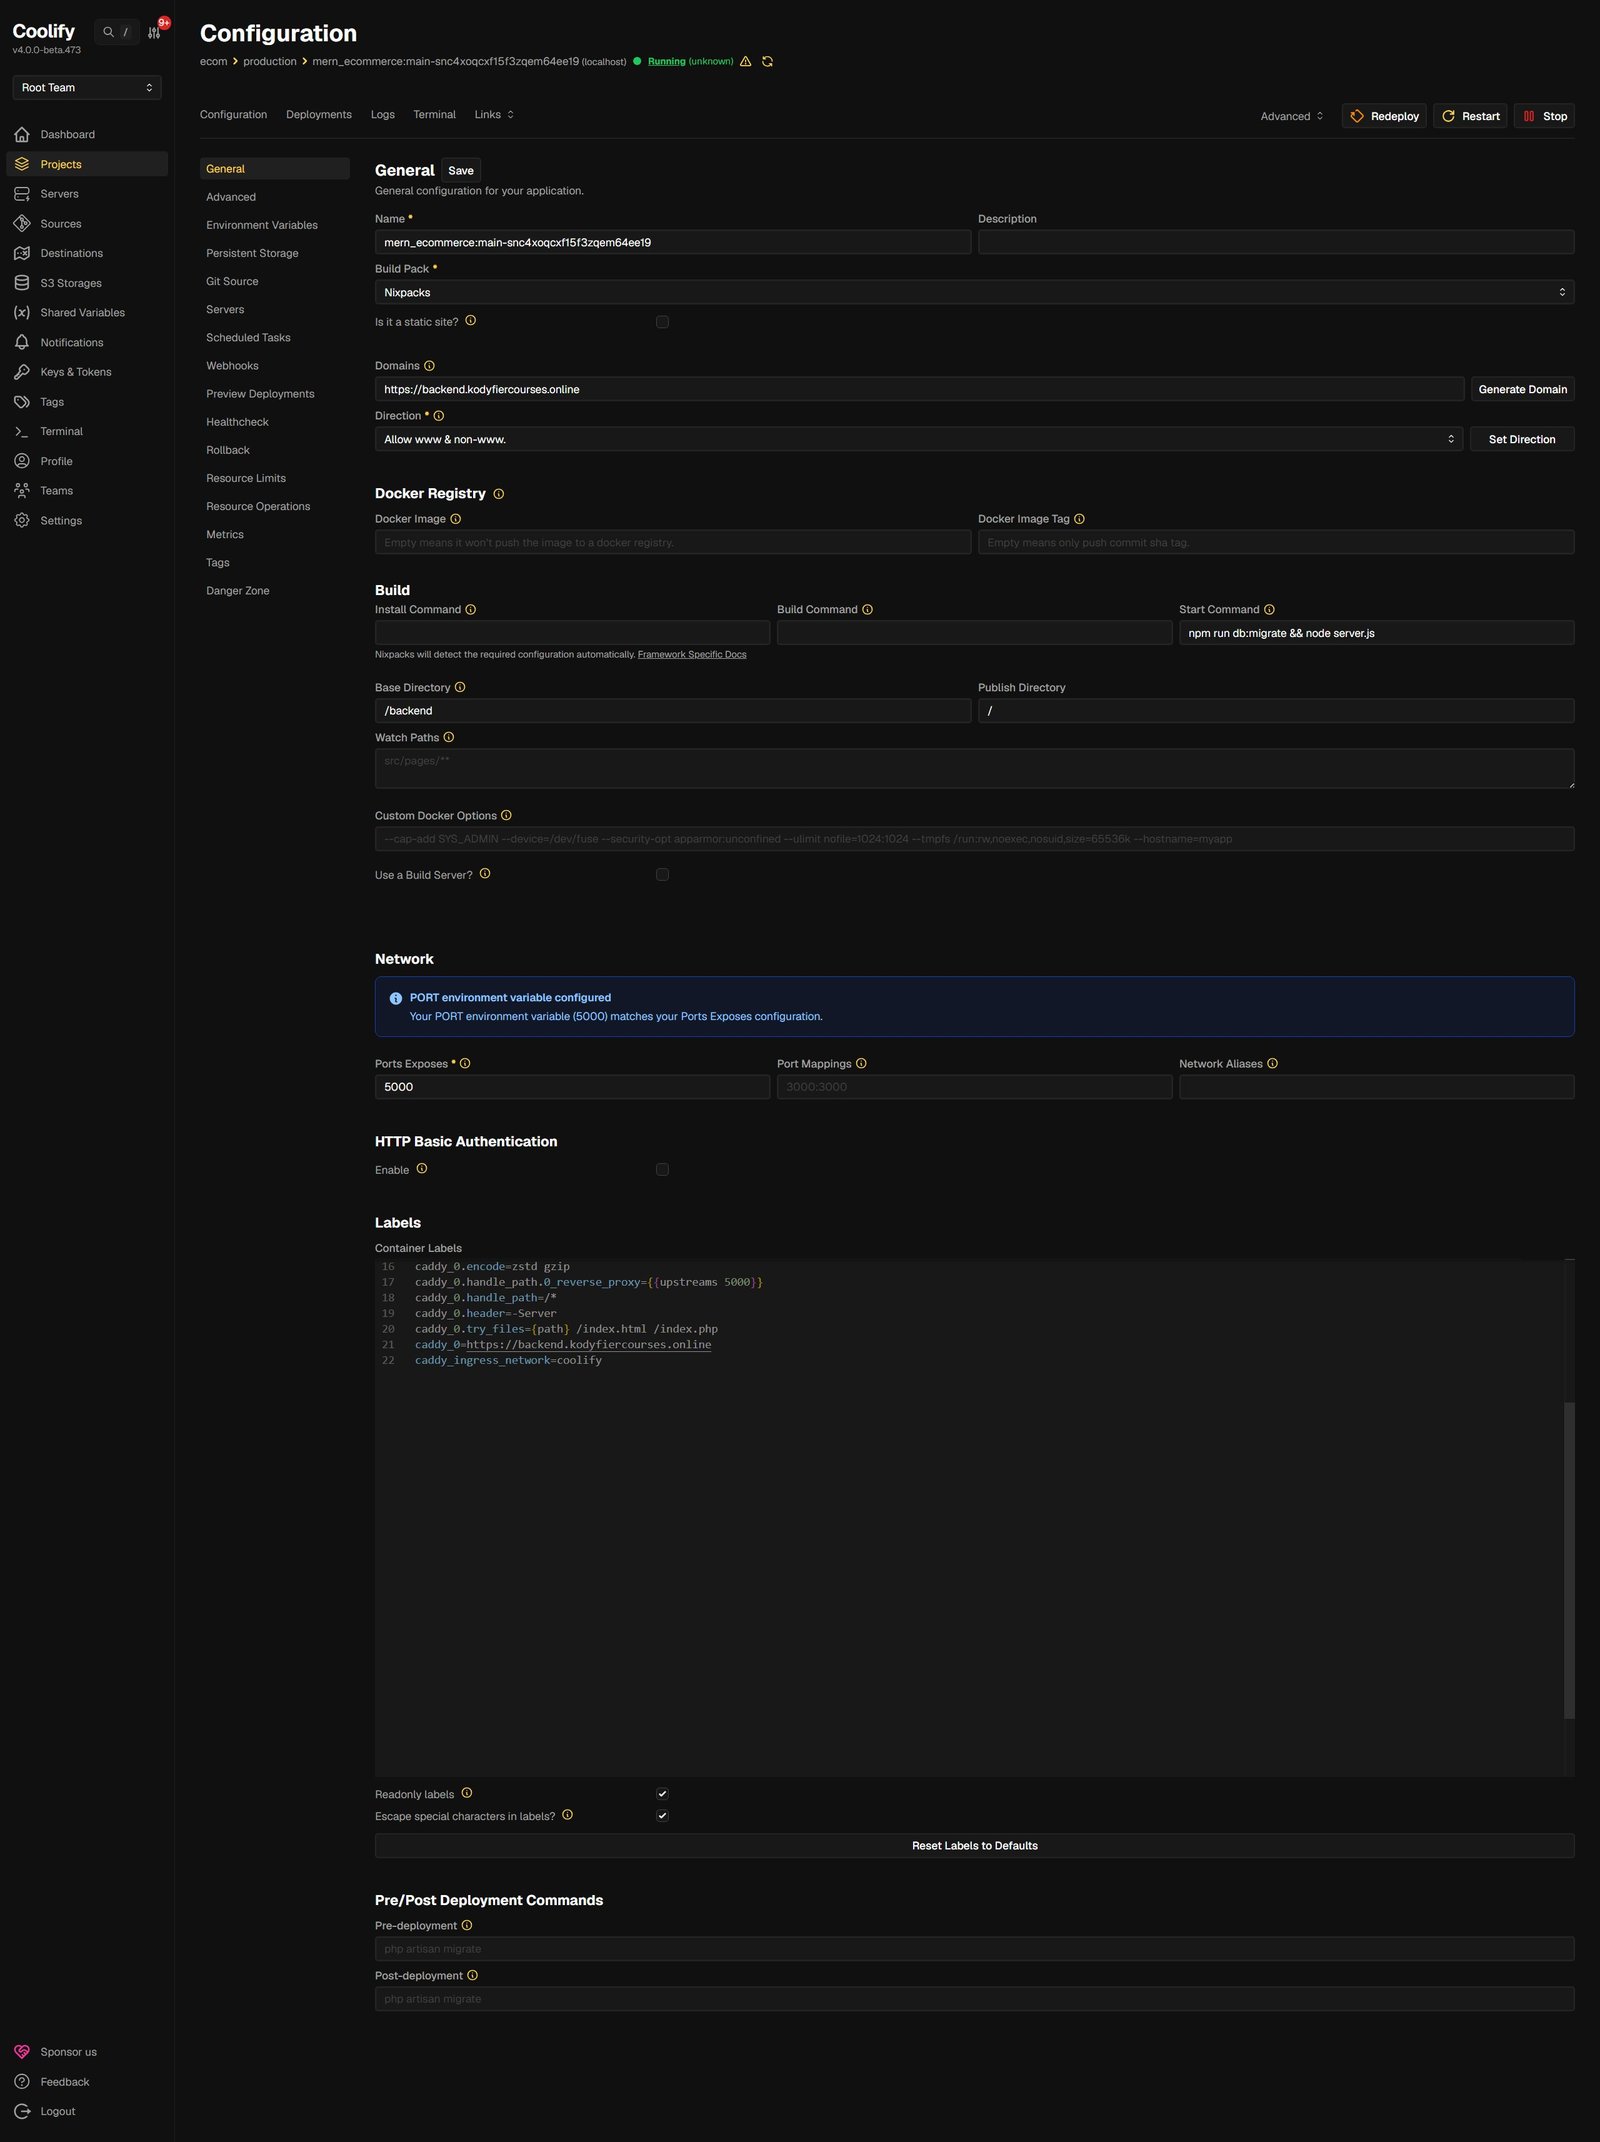Switch to the Deployments tab
1600x2142 pixels.
[x=319, y=115]
